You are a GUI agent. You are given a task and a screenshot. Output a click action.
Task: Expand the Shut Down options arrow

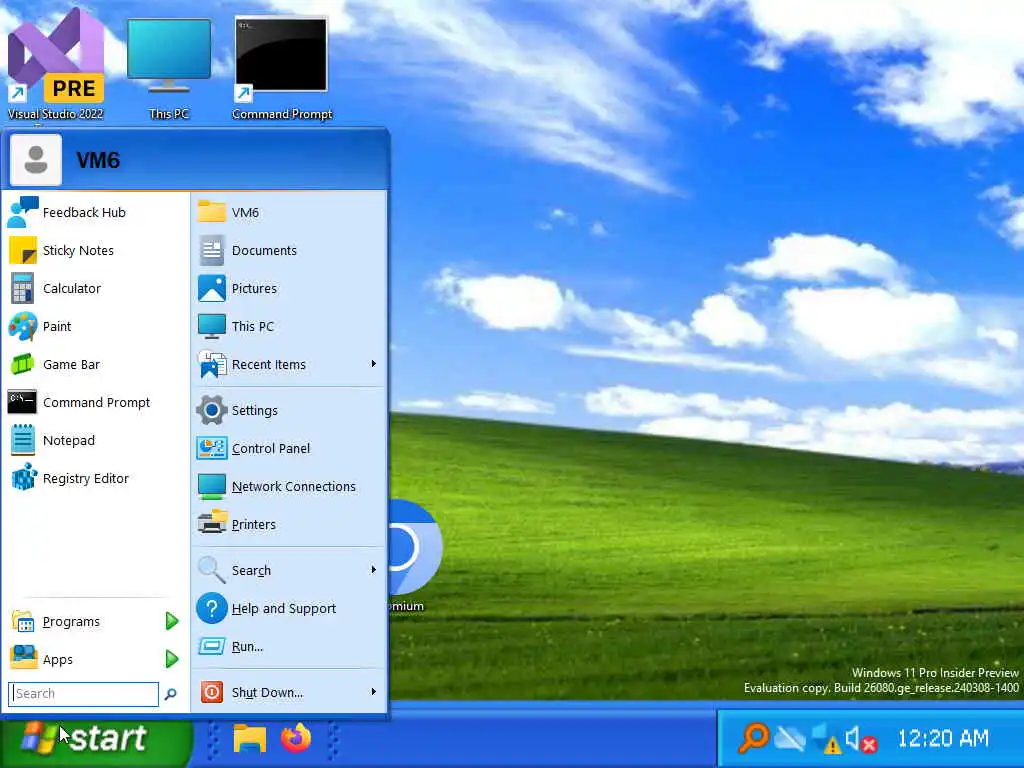[374, 692]
